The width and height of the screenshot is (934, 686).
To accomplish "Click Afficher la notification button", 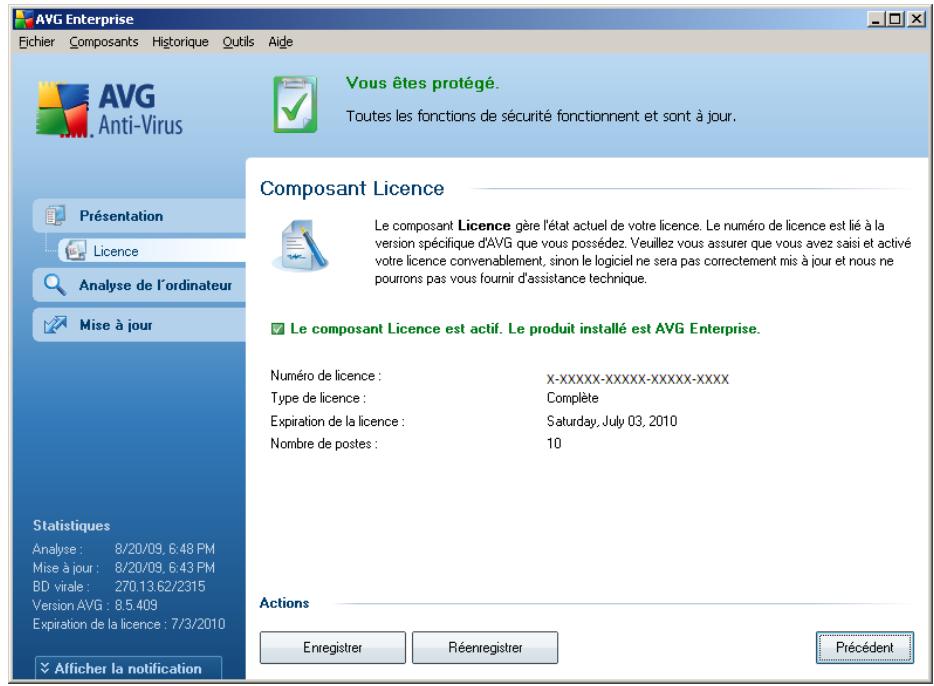I will [x=128, y=668].
